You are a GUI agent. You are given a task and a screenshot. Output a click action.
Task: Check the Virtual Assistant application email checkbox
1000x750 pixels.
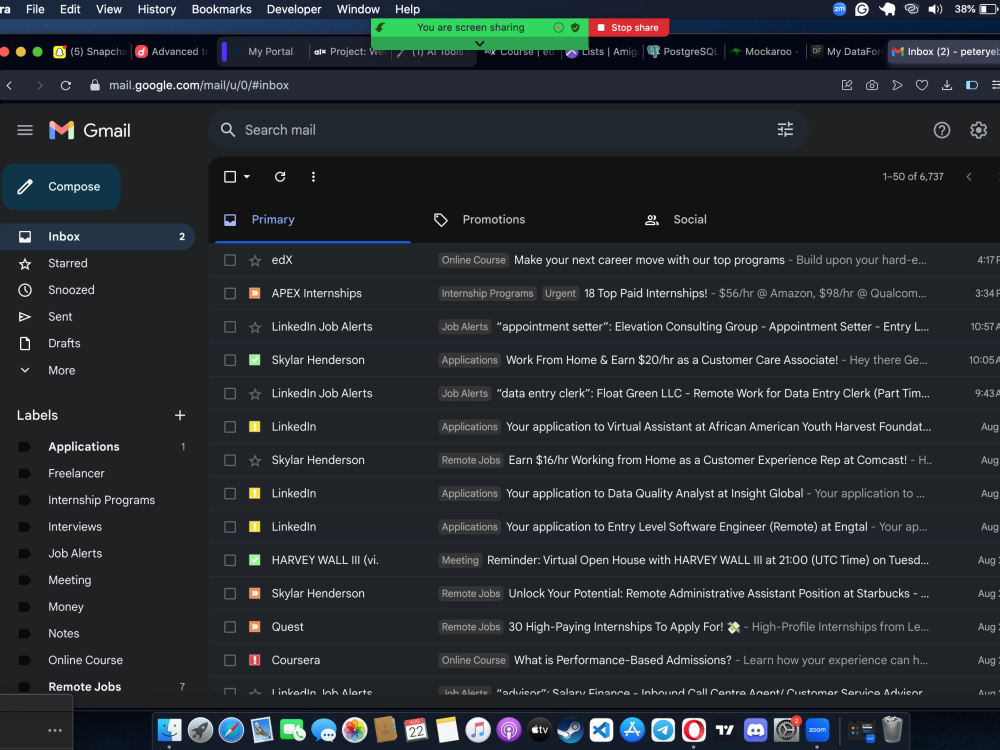coord(230,427)
